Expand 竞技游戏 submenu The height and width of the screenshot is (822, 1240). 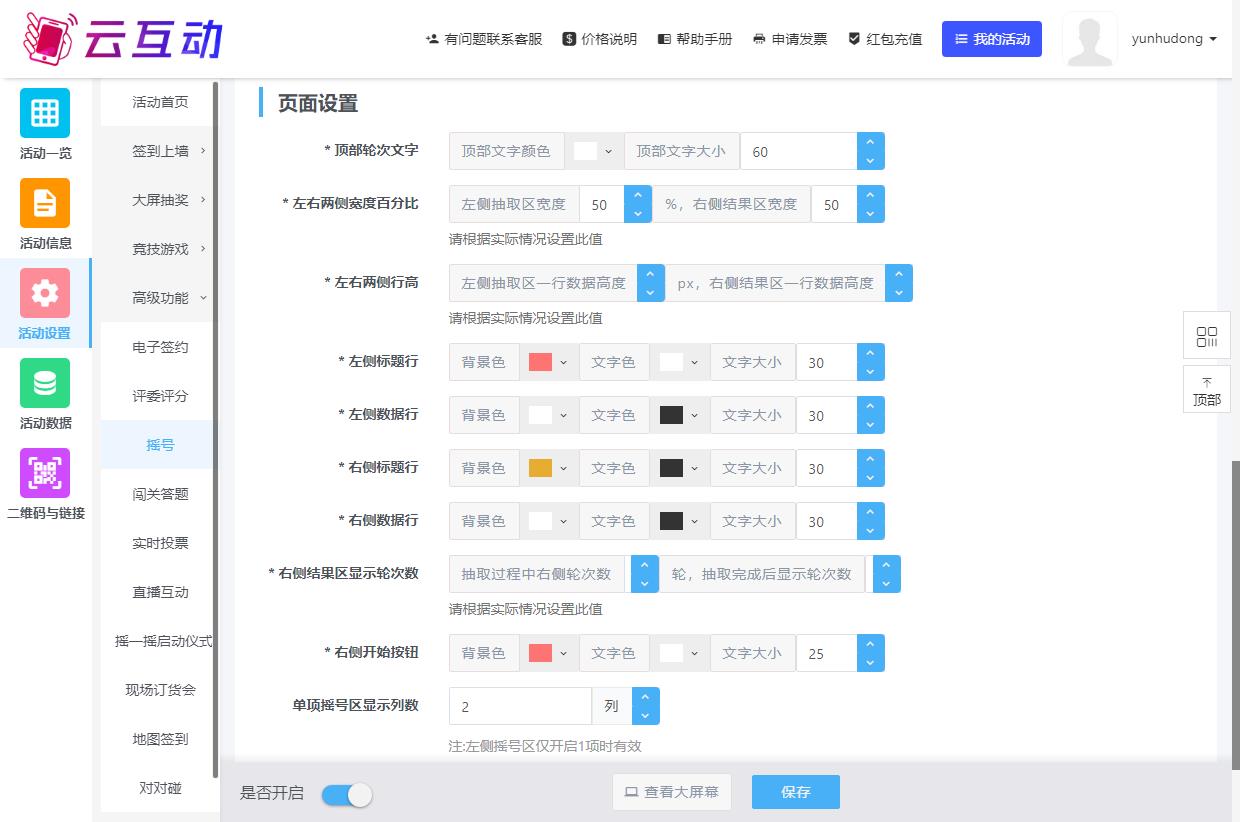(x=160, y=249)
